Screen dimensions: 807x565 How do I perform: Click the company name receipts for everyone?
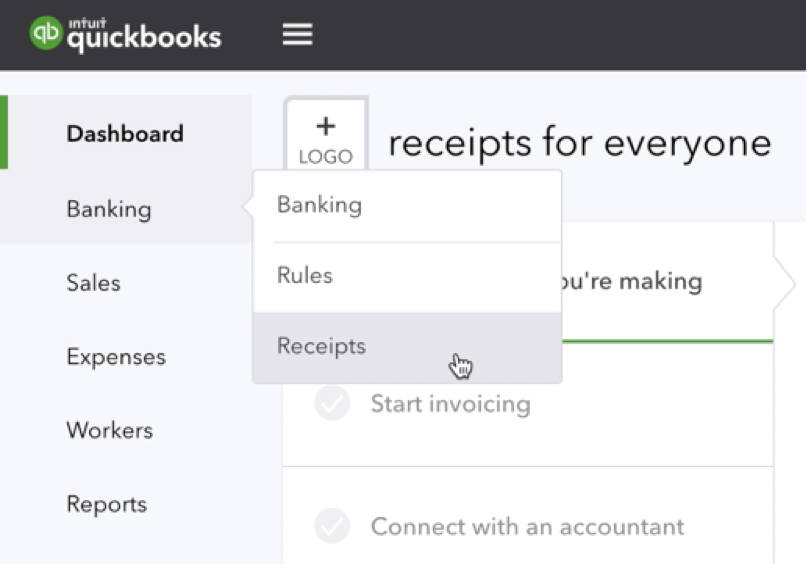coord(579,143)
